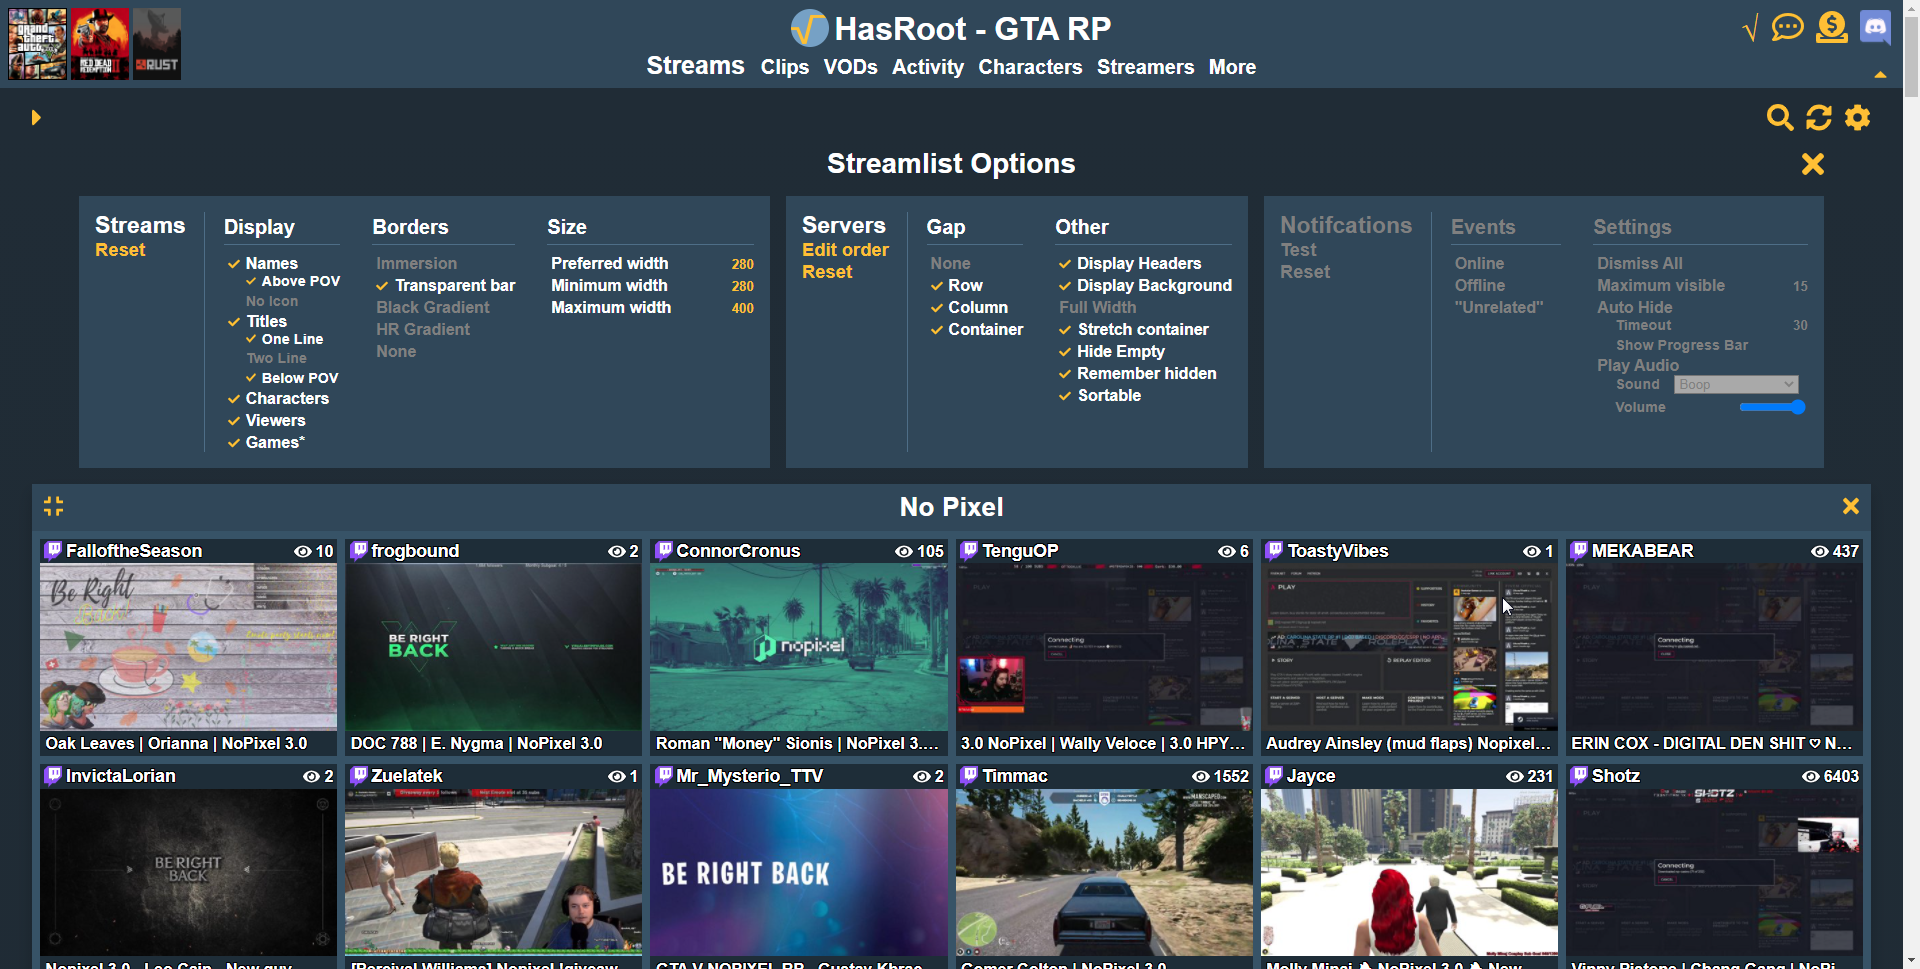Click Dismiss All in Settings

[x=1640, y=264]
